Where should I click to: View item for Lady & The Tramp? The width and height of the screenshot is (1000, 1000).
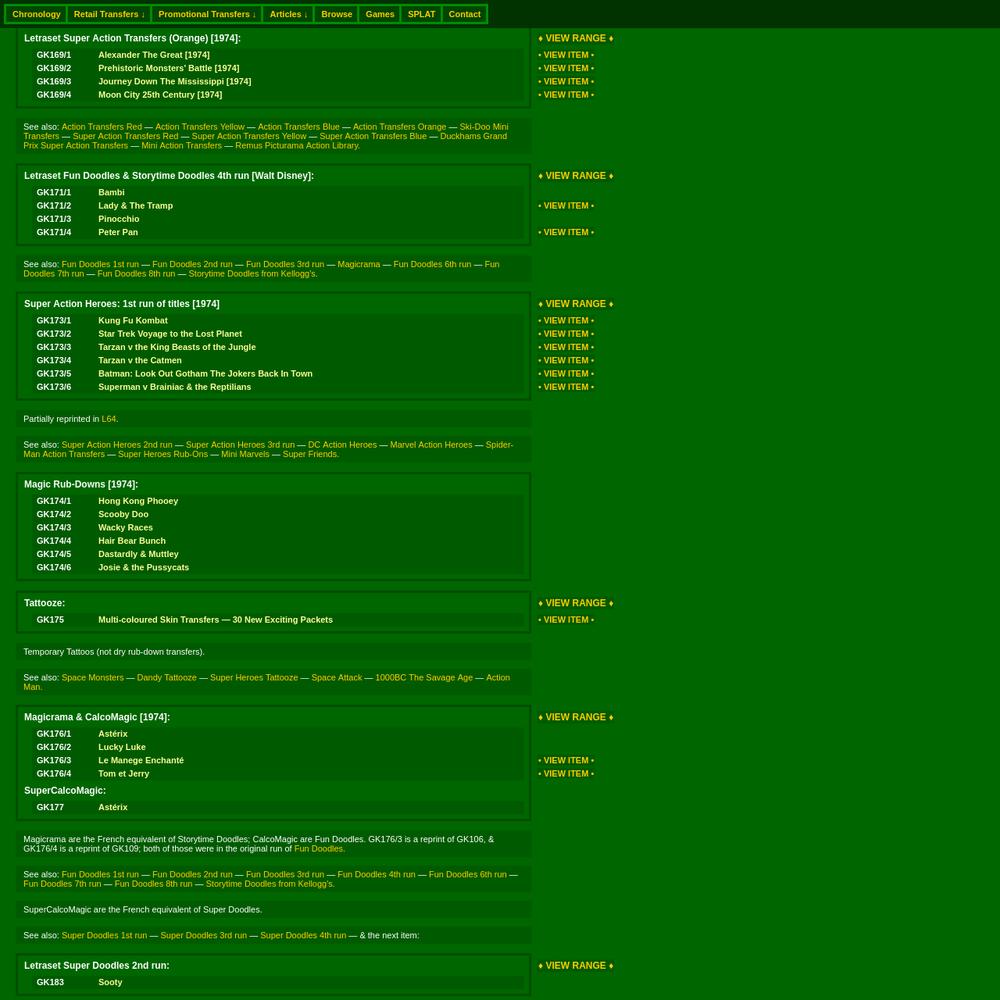coord(566,206)
